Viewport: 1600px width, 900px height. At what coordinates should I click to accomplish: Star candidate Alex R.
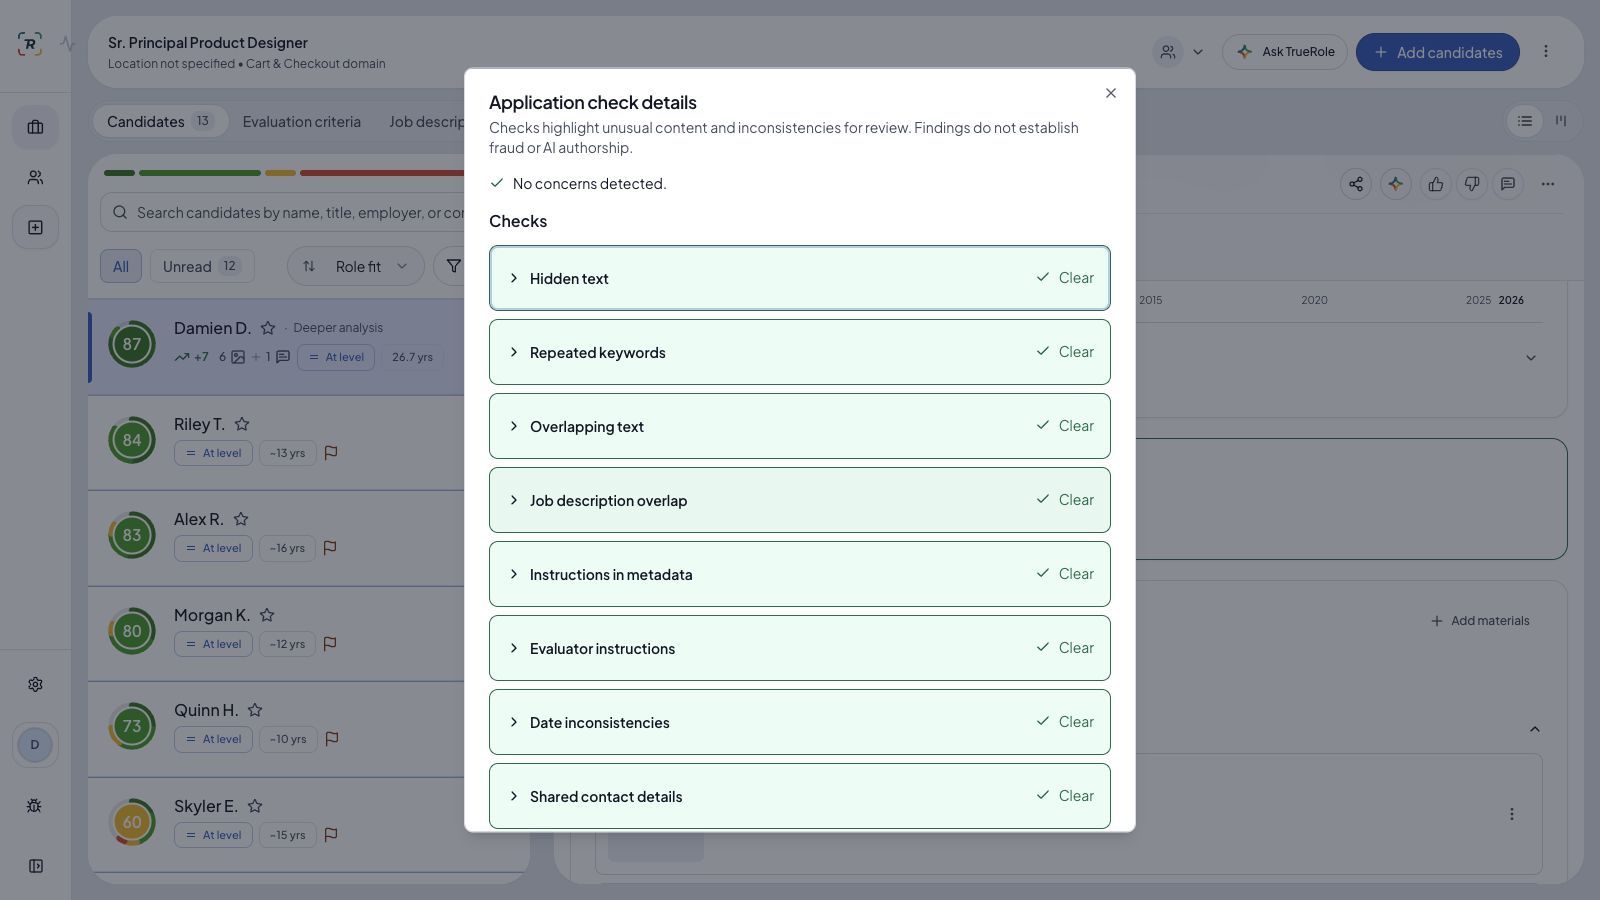[240, 519]
